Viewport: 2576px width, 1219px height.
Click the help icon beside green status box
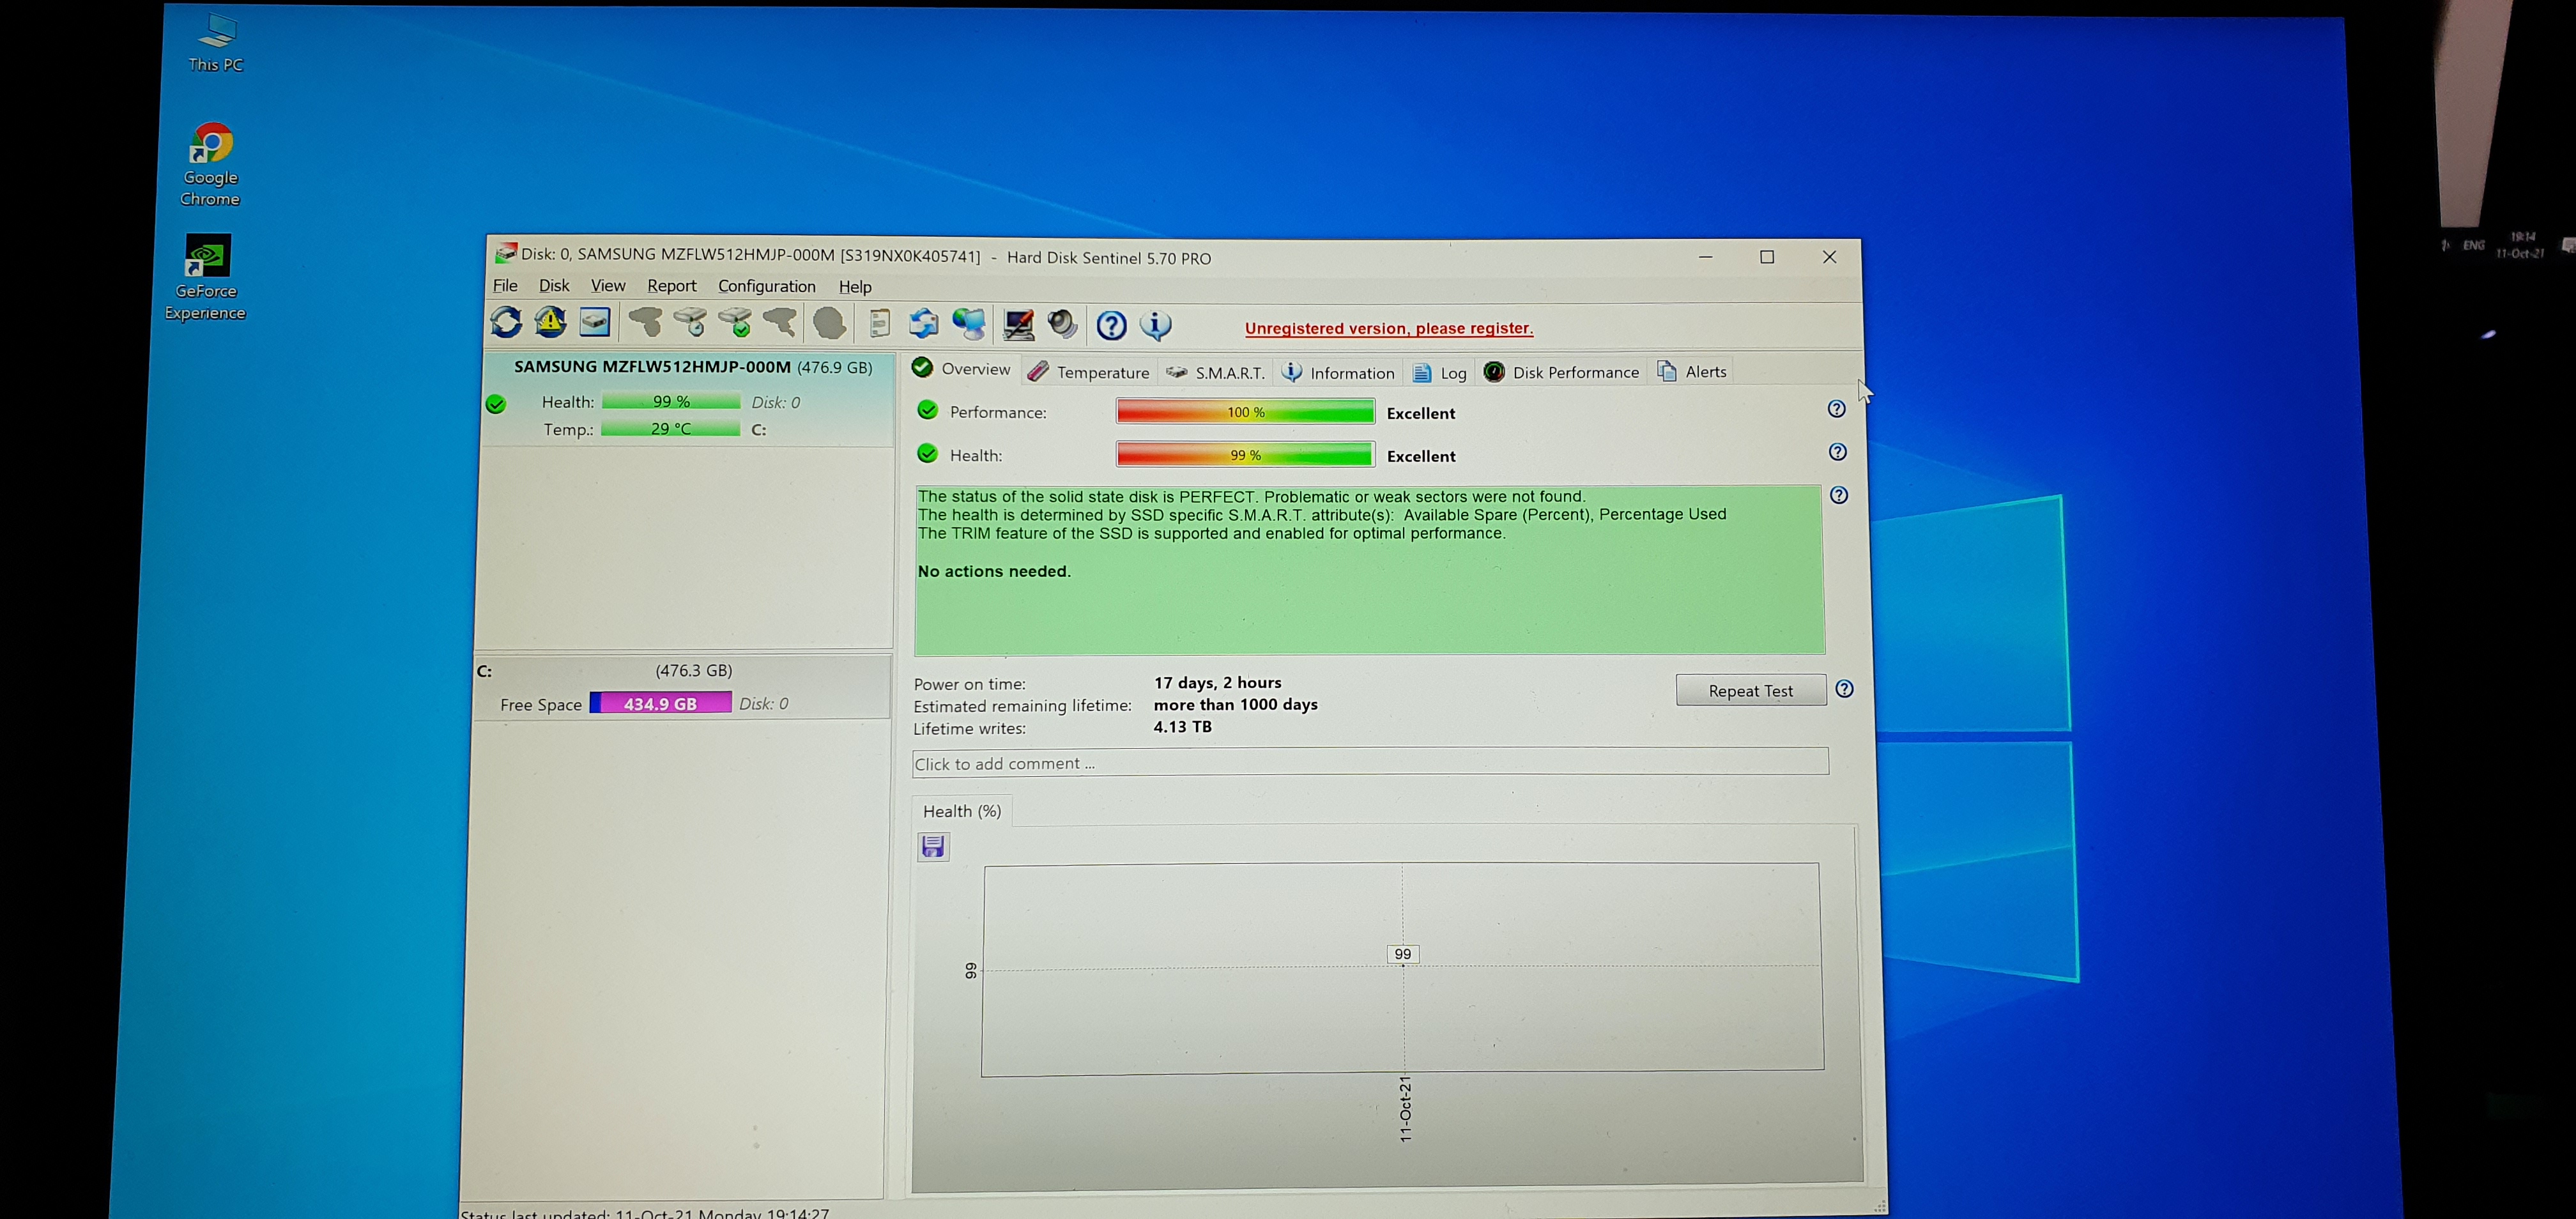point(1839,495)
